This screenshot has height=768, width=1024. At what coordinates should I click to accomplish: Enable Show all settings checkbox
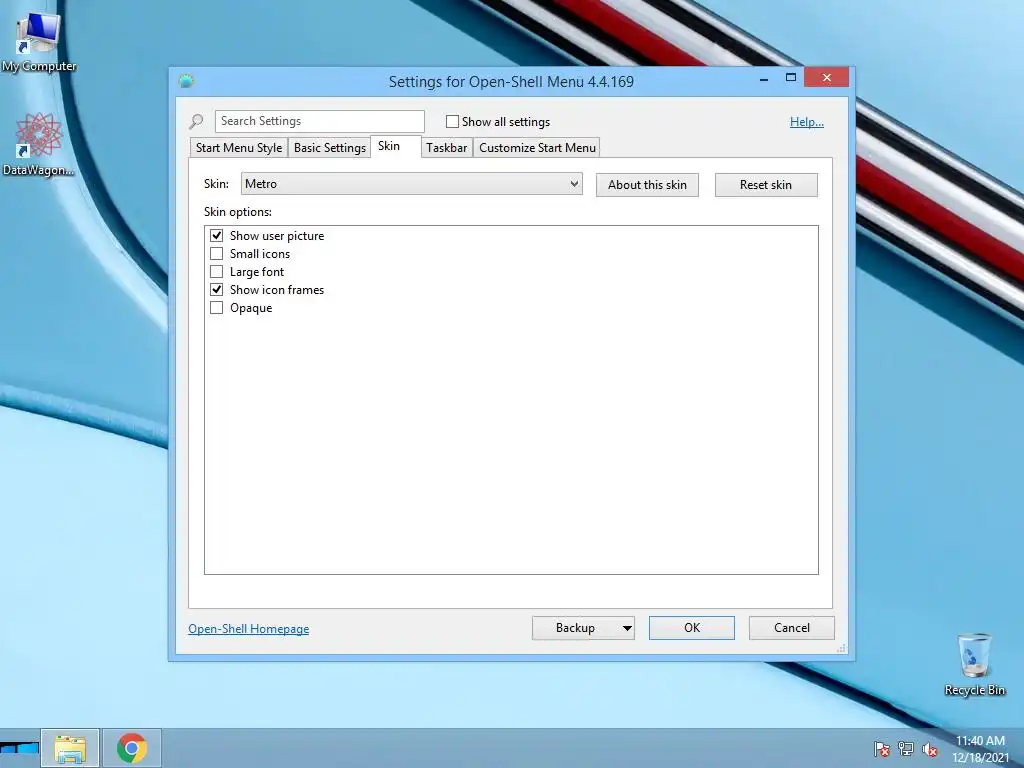(x=452, y=121)
